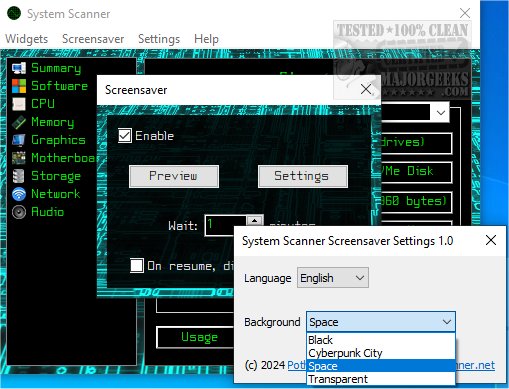Viewport: 509px width, 389px height.
Task: Choose Cyberpunk City from background list
Action: click(381, 353)
